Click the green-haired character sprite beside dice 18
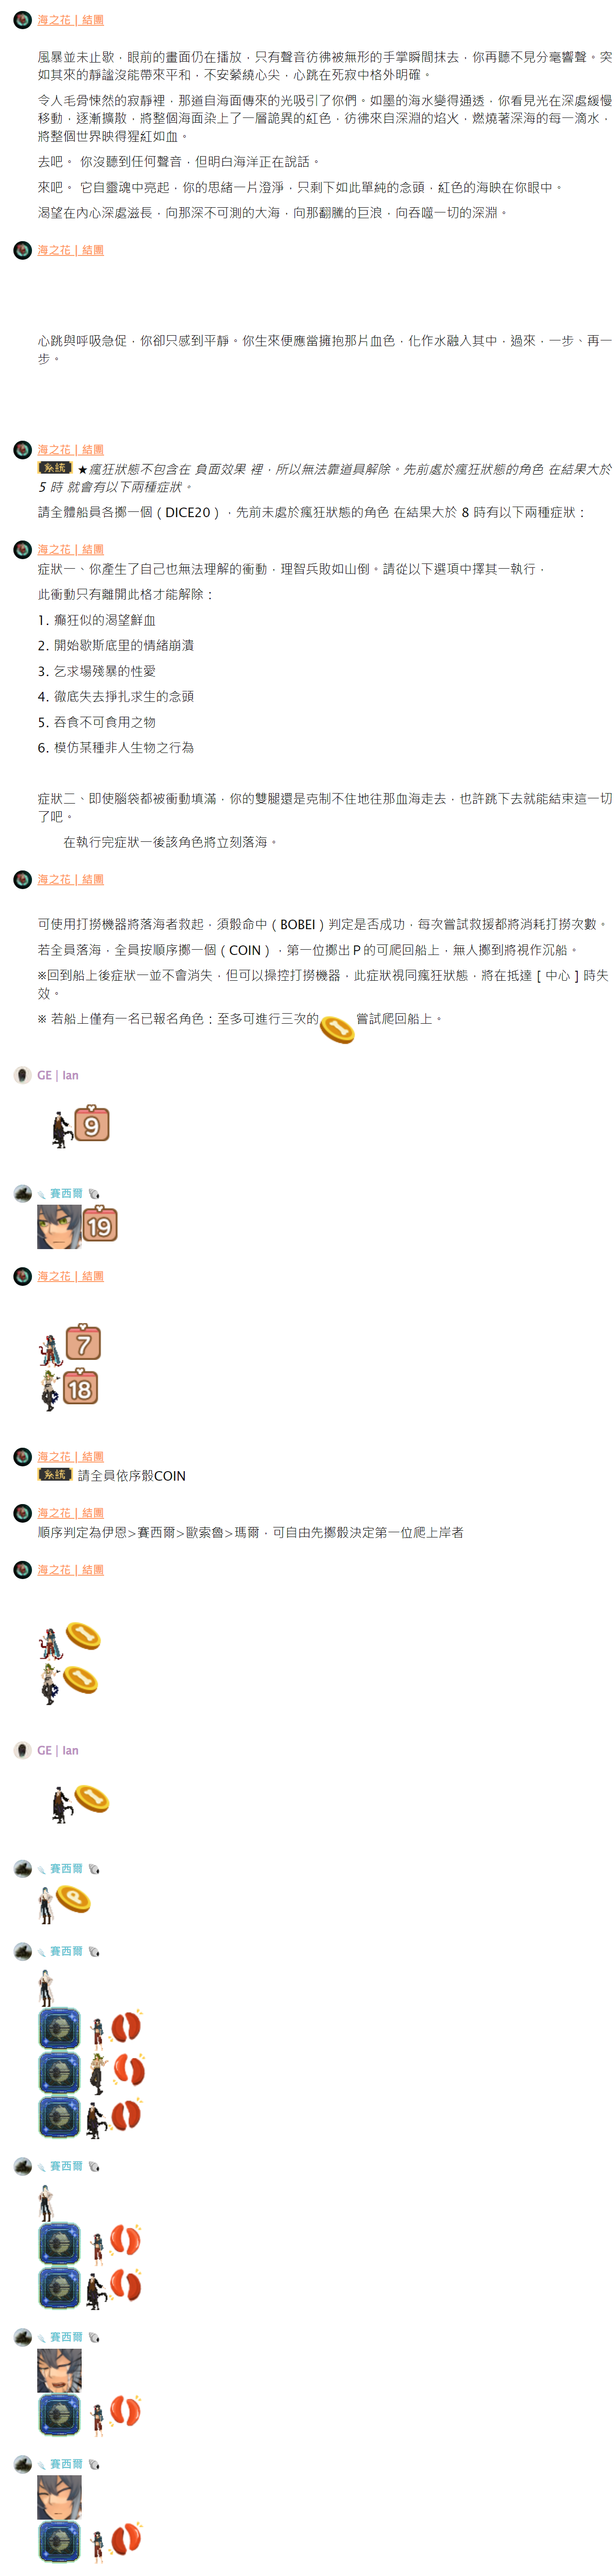 coord(50,1391)
